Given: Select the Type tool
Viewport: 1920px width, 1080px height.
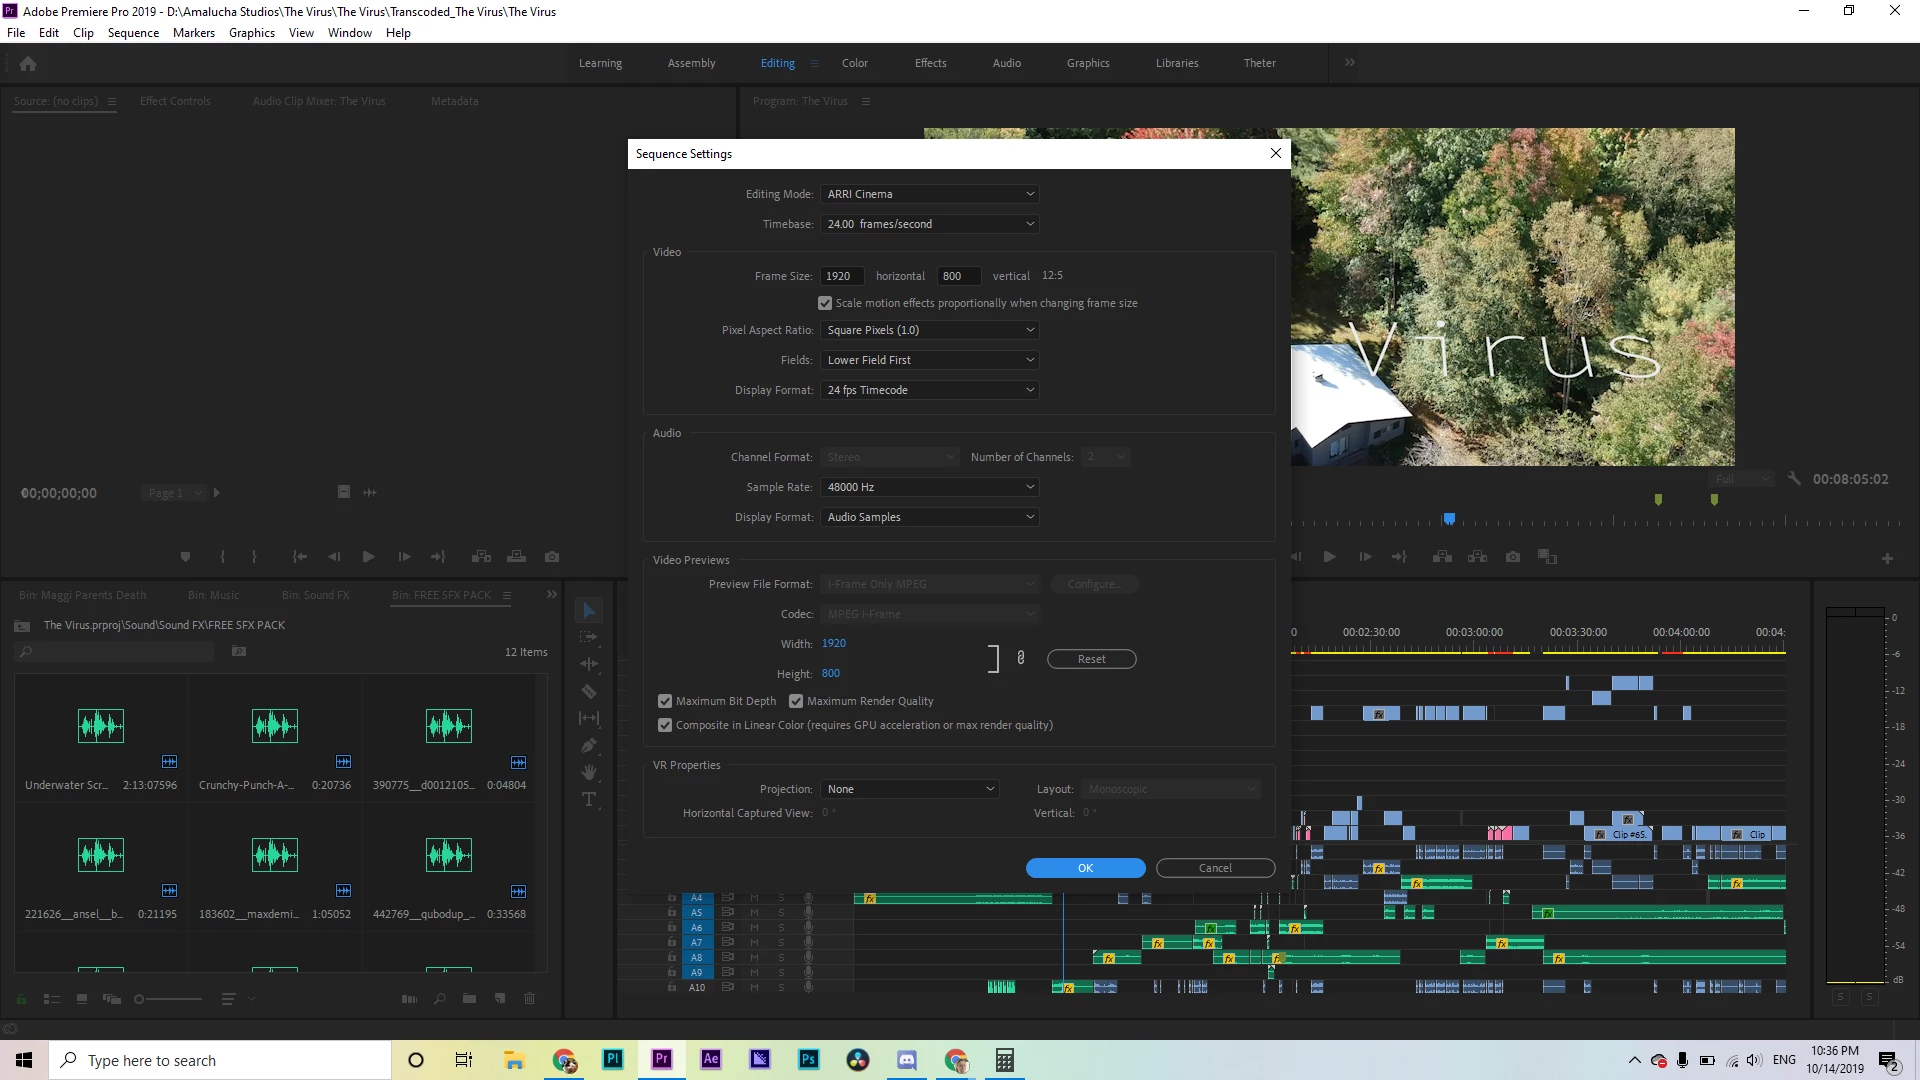Looking at the screenshot, I should (x=589, y=799).
